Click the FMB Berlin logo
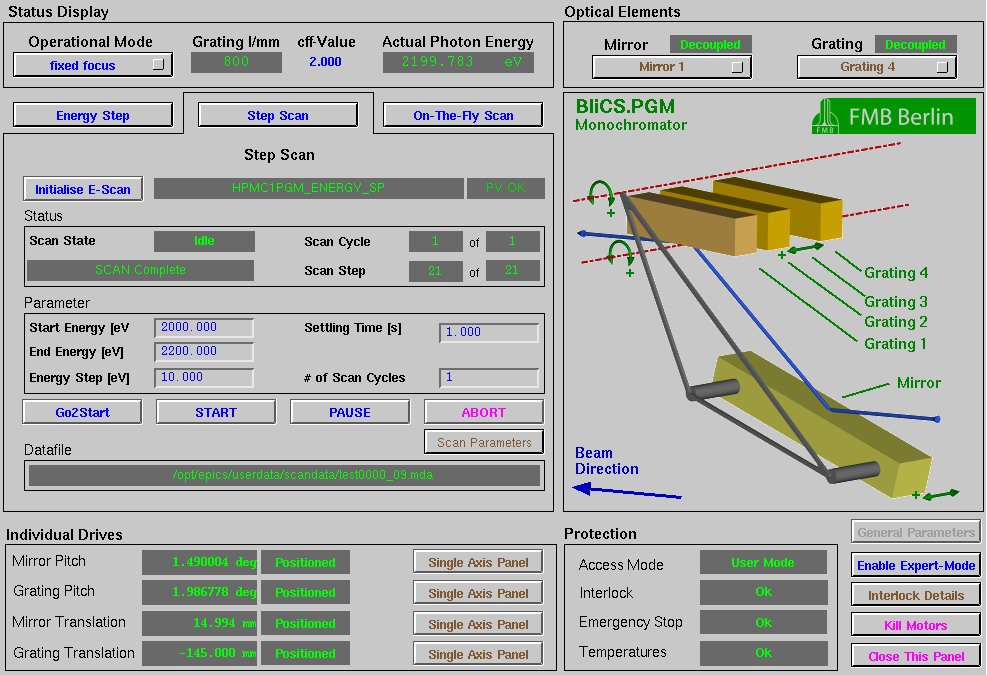This screenshot has height=675, width=987. (x=894, y=116)
